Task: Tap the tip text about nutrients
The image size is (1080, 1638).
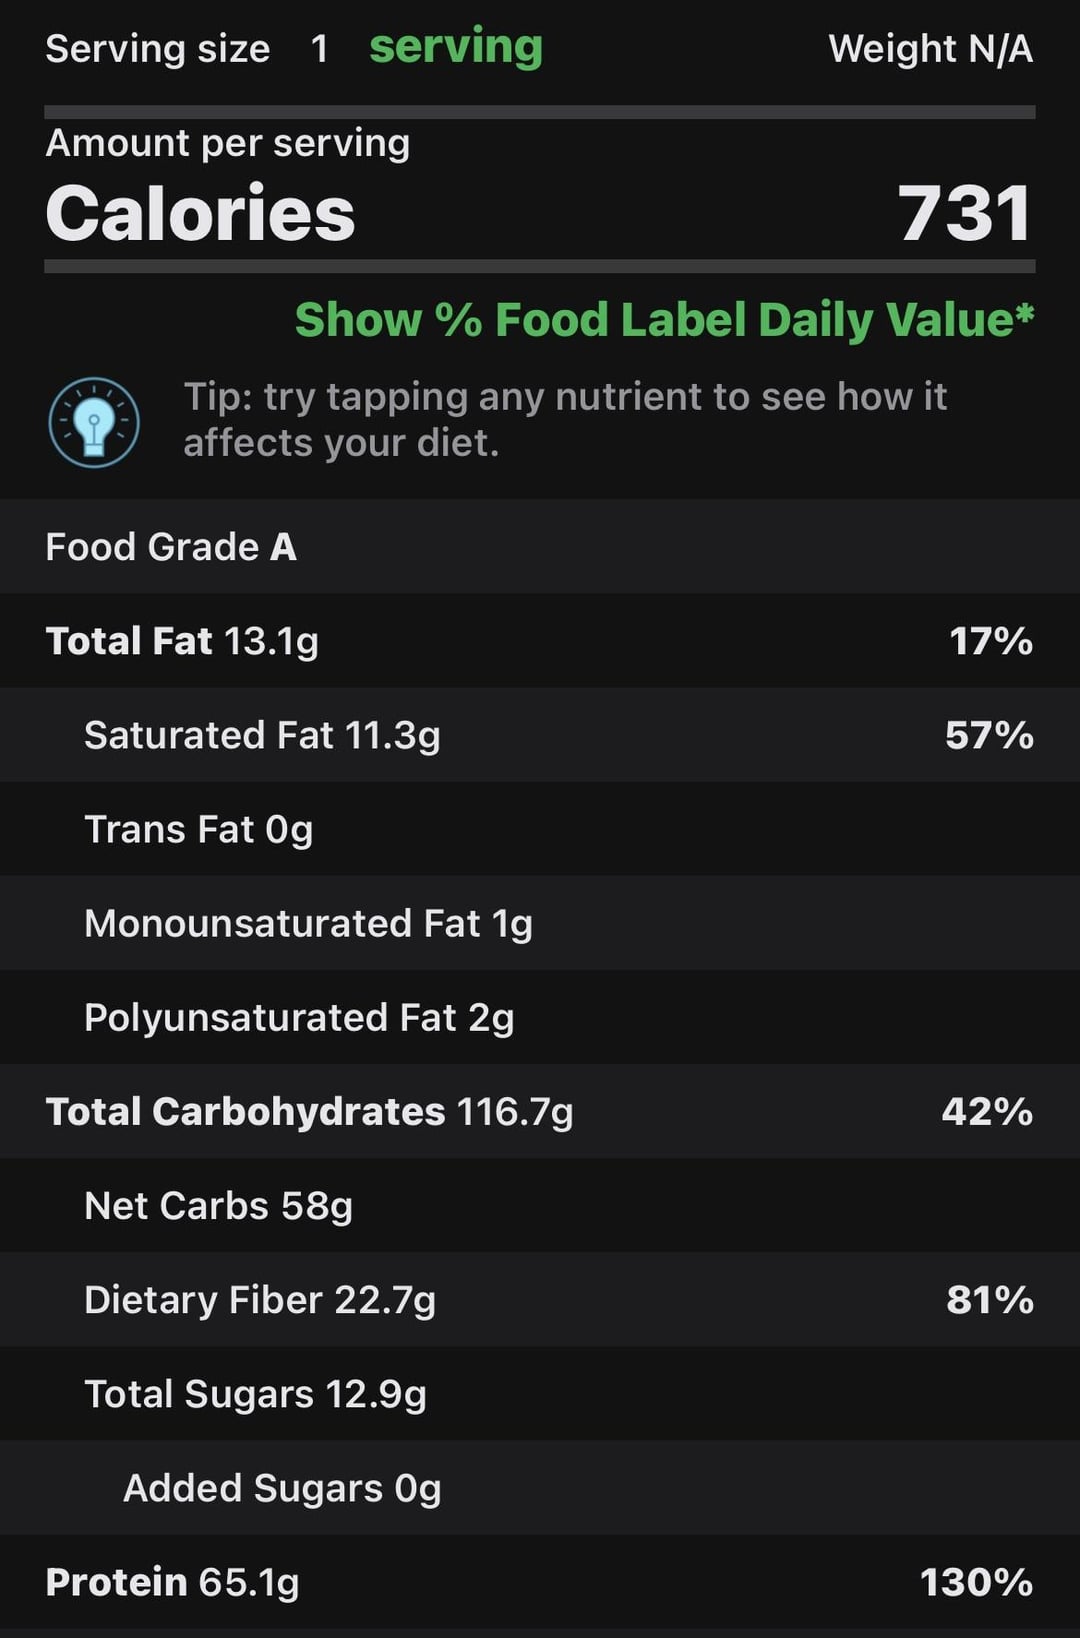Action: 565,419
